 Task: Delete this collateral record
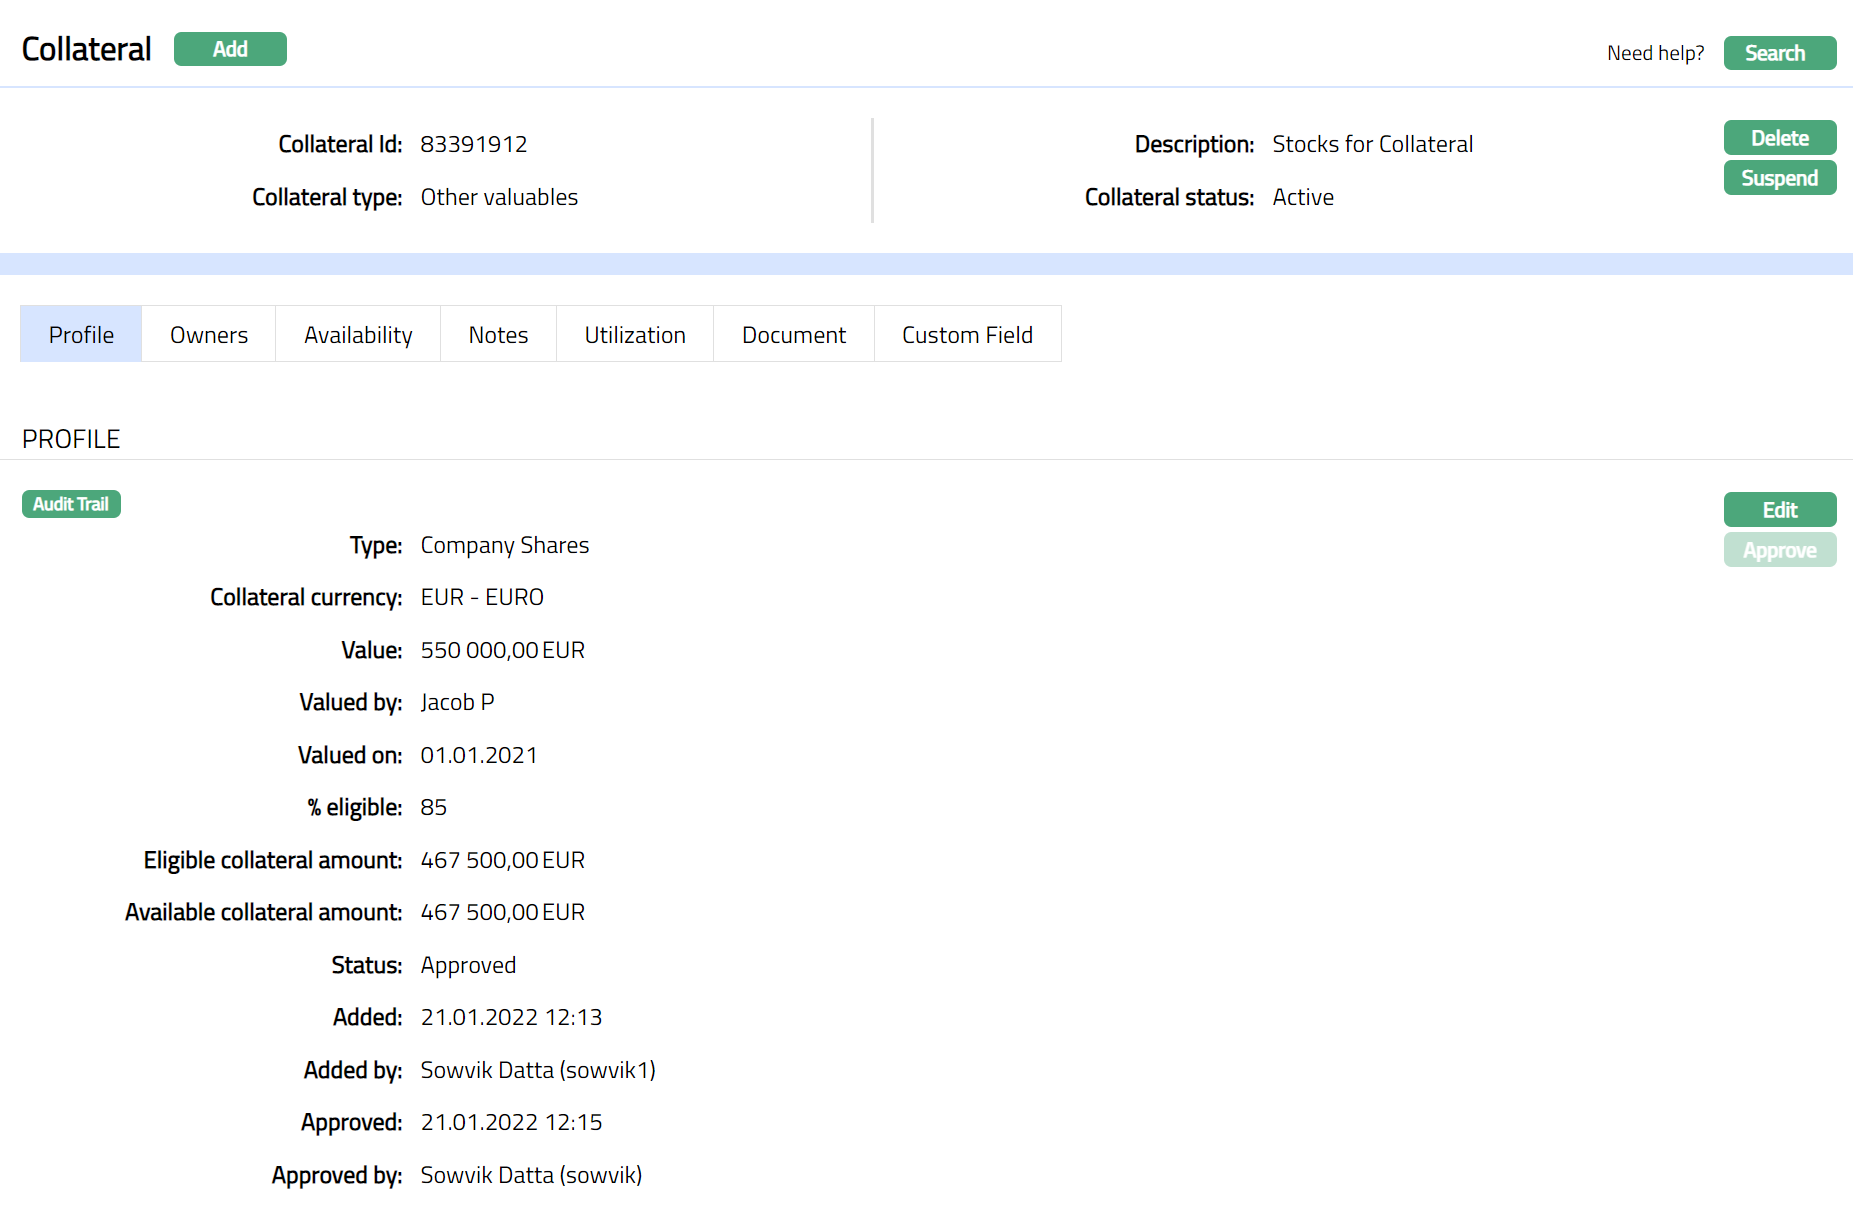[x=1779, y=138]
